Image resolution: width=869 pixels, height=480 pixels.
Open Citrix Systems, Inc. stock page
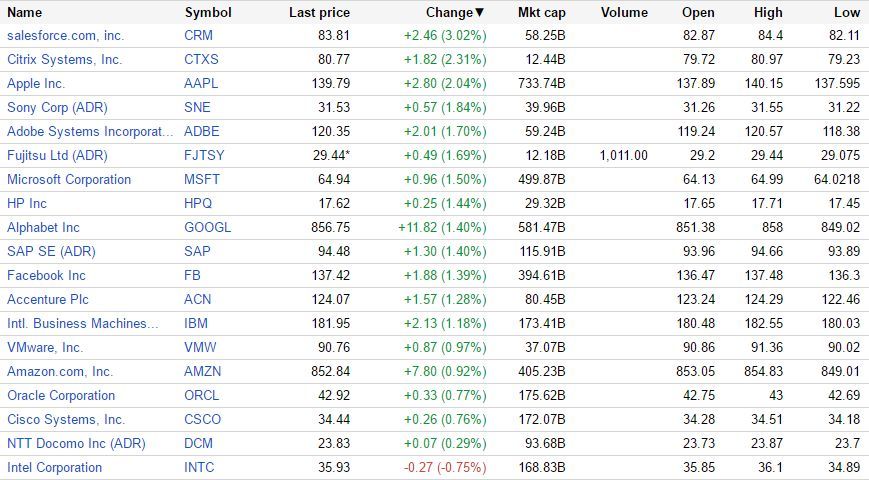64,59
